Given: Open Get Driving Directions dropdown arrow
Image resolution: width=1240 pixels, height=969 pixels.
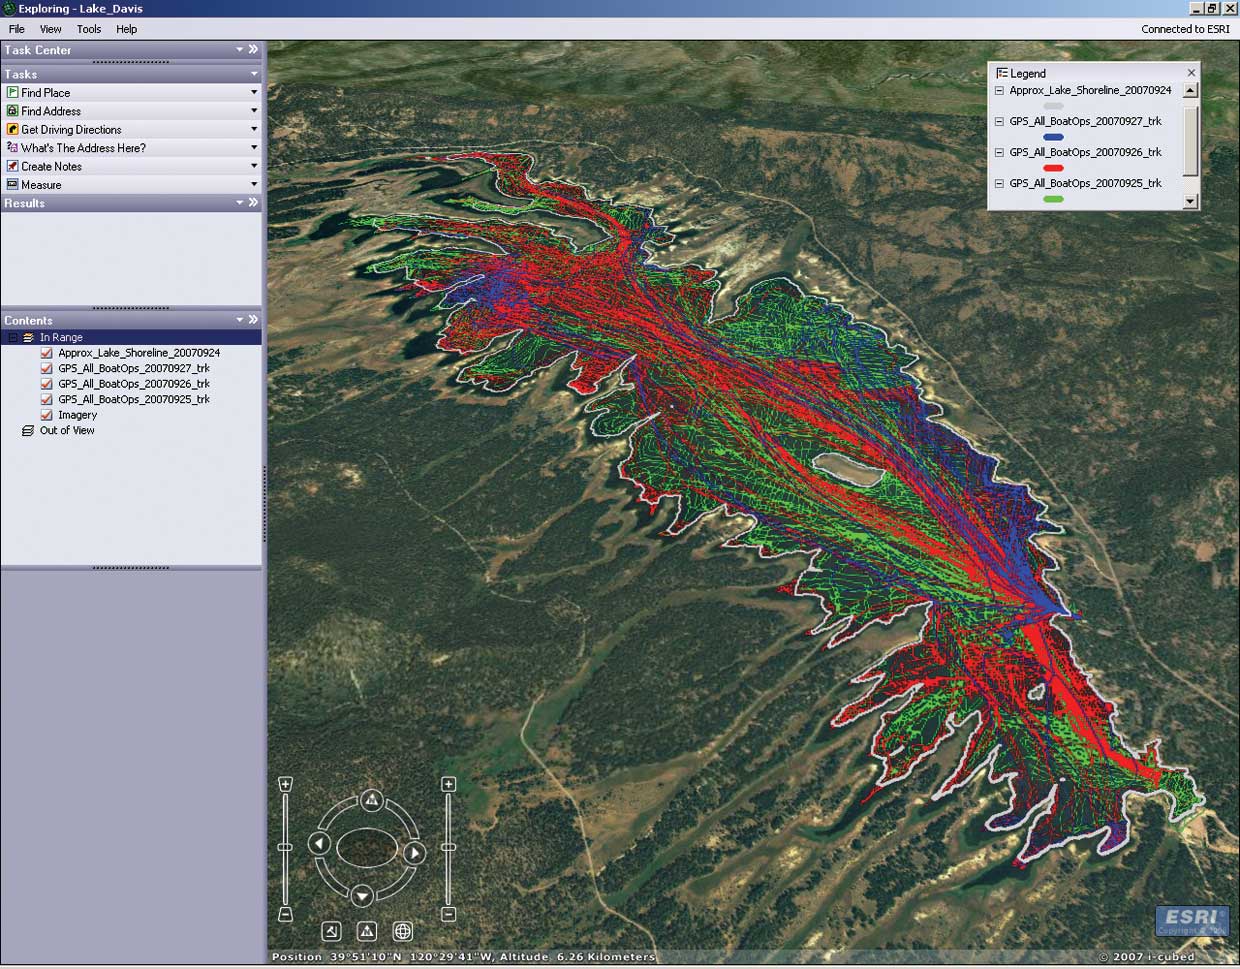Looking at the screenshot, I should [x=253, y=129].
